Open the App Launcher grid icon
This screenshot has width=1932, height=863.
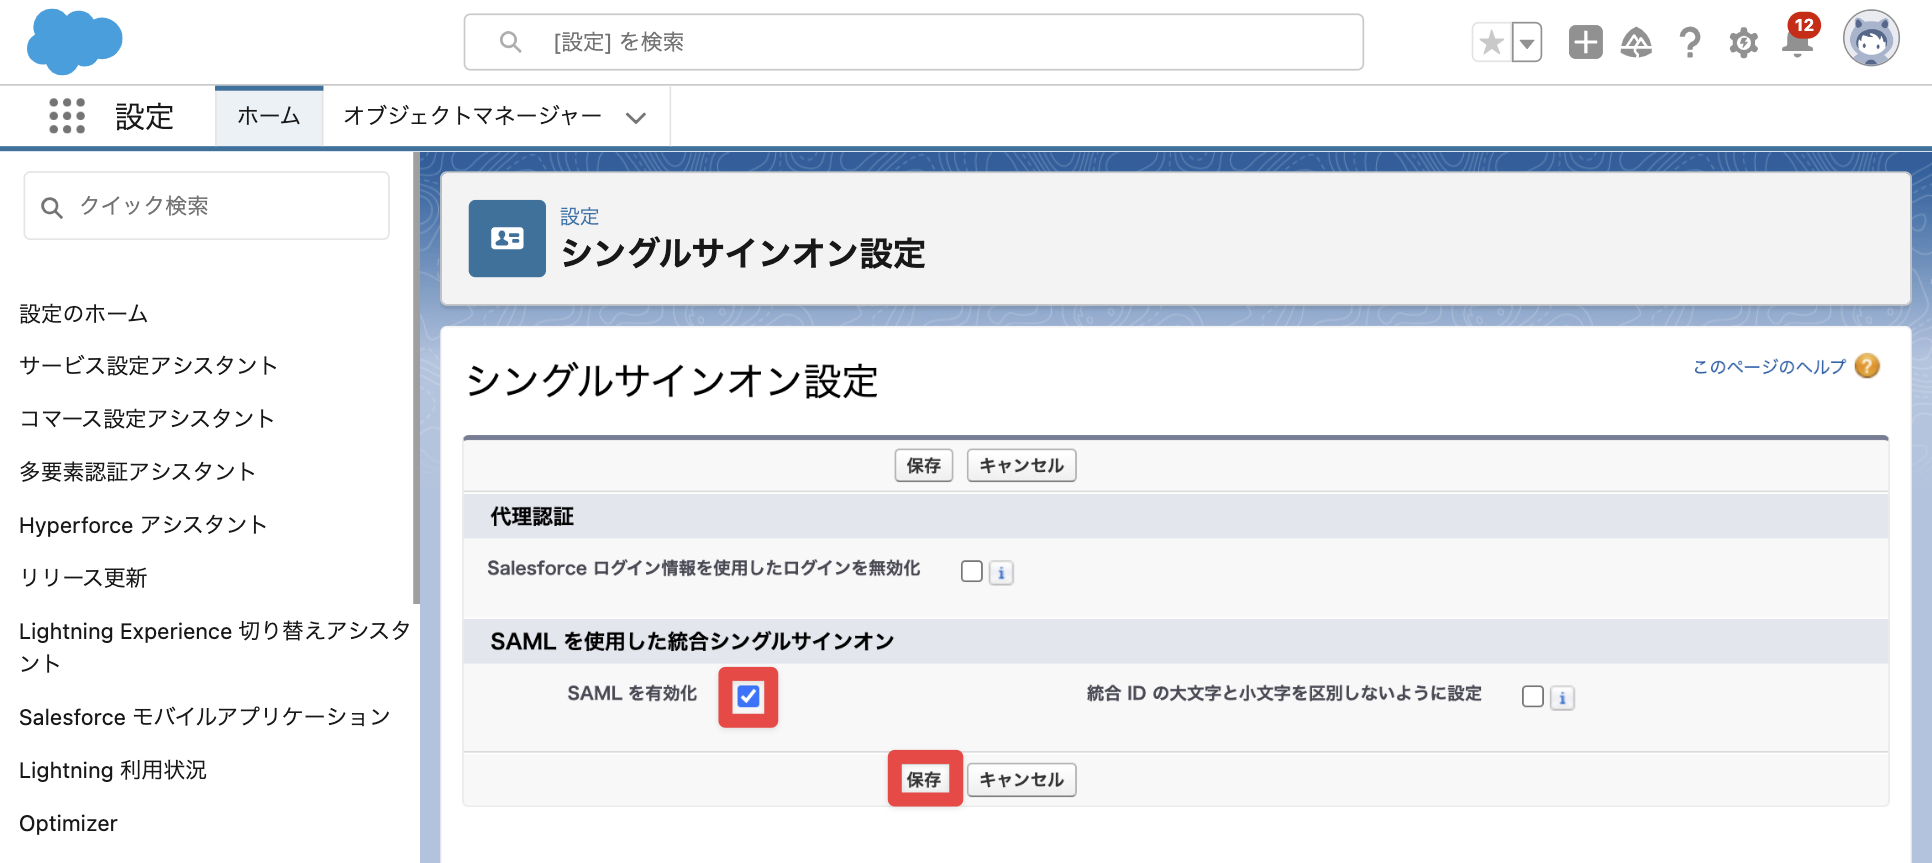(67, 116)
